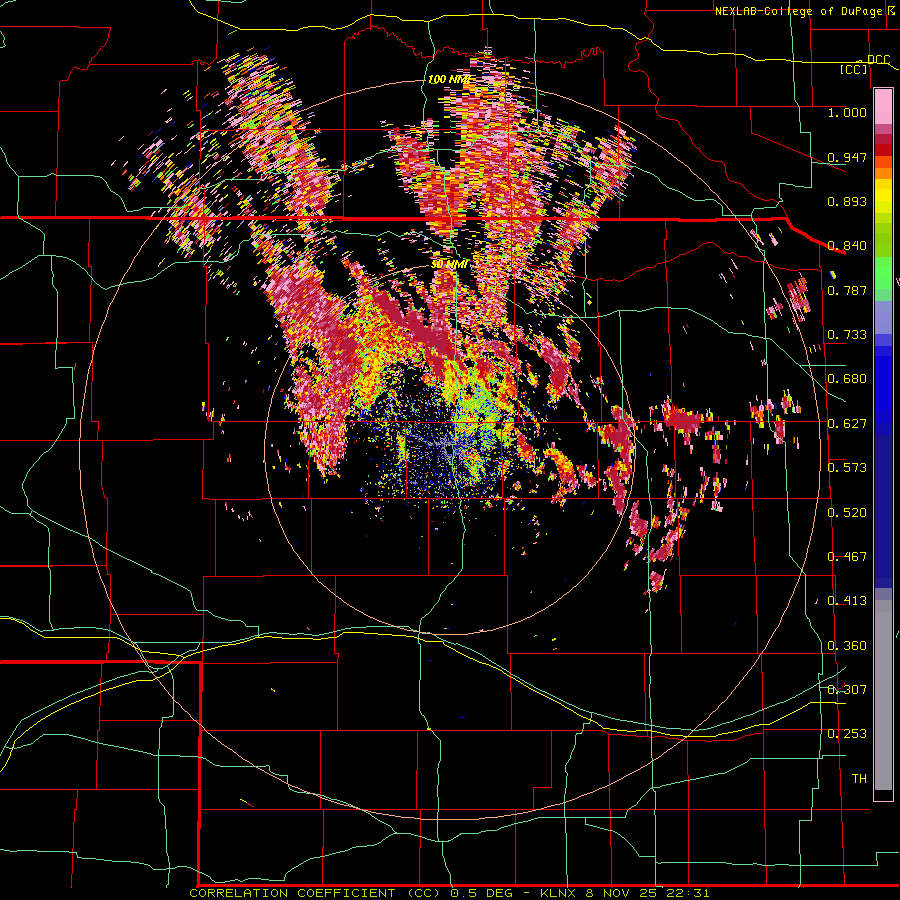
Task: Click the 0.520 scale value
Action: 847,512
